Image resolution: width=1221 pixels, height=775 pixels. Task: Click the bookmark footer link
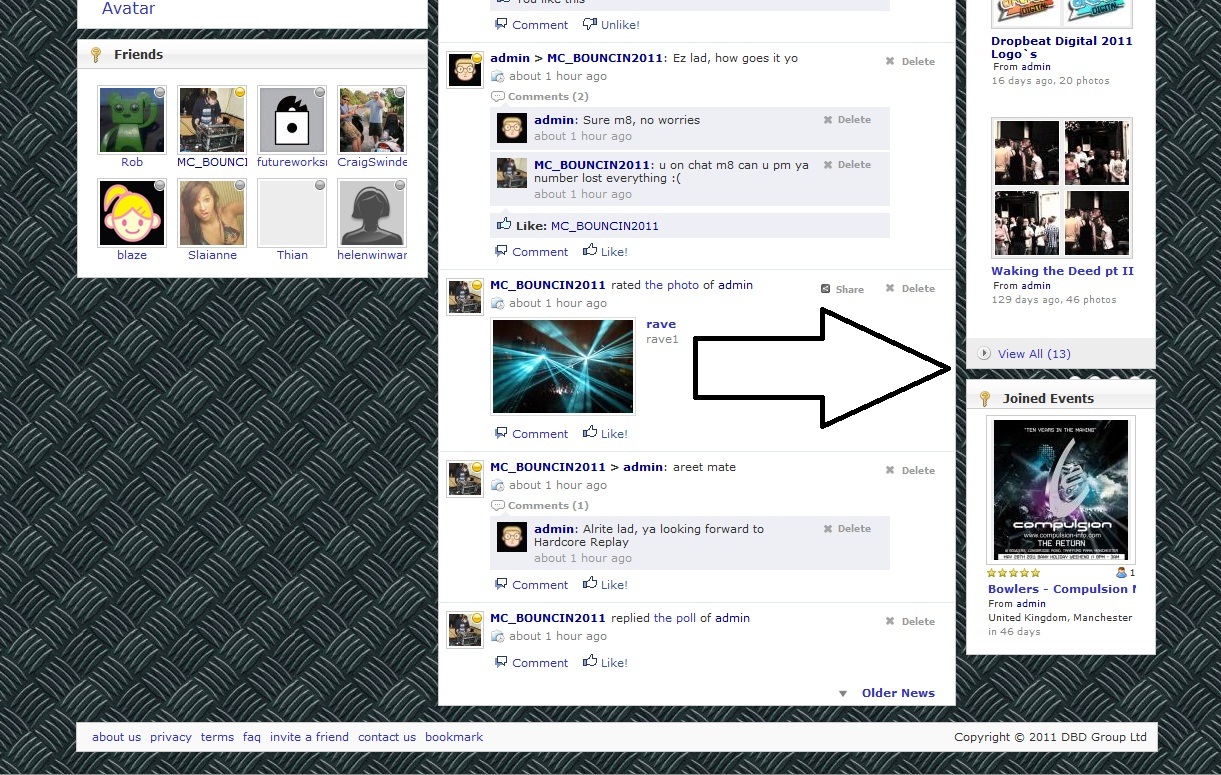click(x=454, y=737)
